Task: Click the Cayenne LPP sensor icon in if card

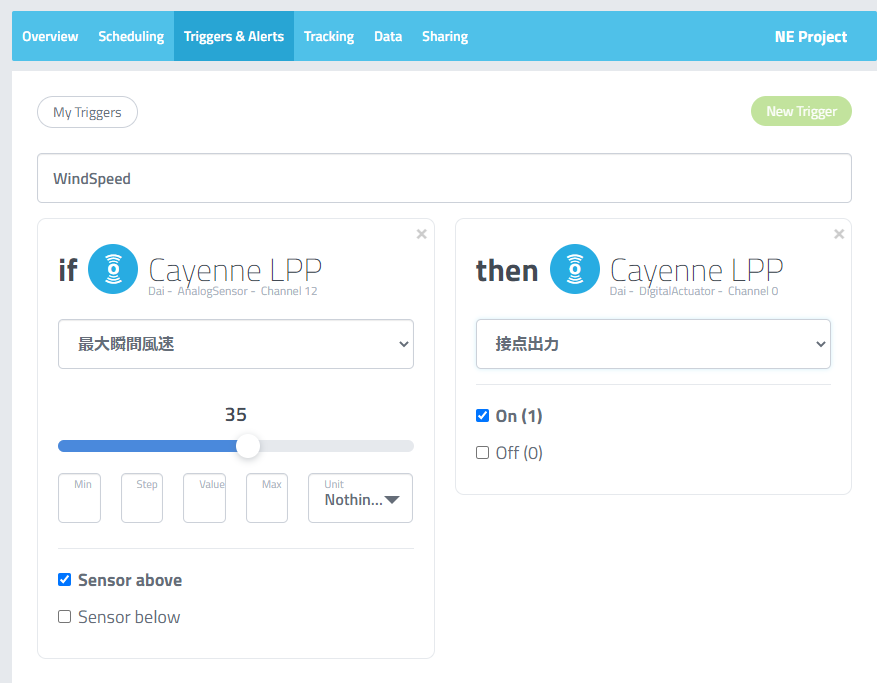Action: click(113, 269)
